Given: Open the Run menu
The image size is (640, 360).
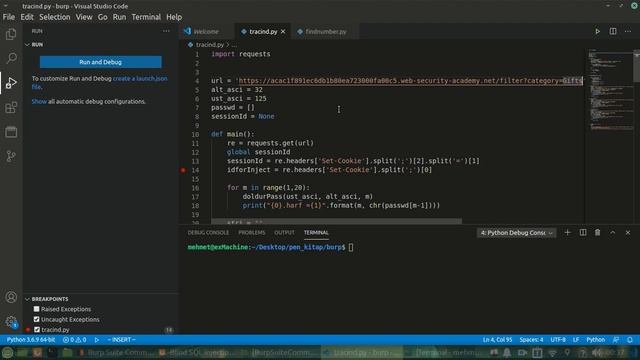Looking at the screenshot, I should click(x=119, y=17).
